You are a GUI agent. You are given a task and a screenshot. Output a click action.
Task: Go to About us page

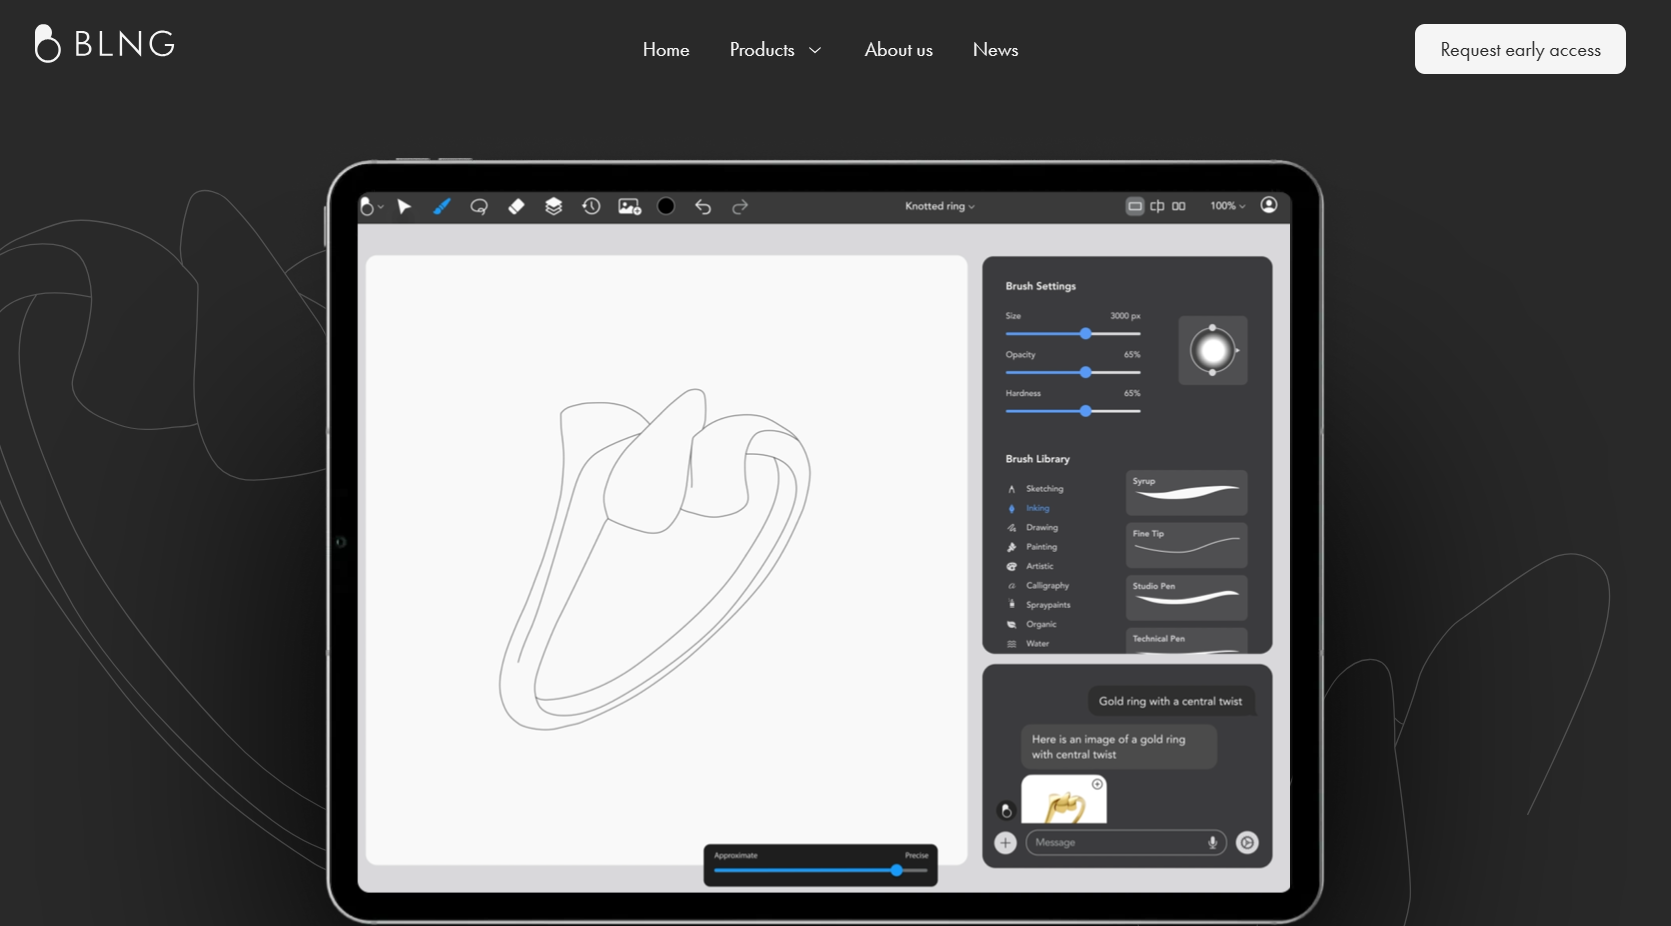tap(898, 50)
